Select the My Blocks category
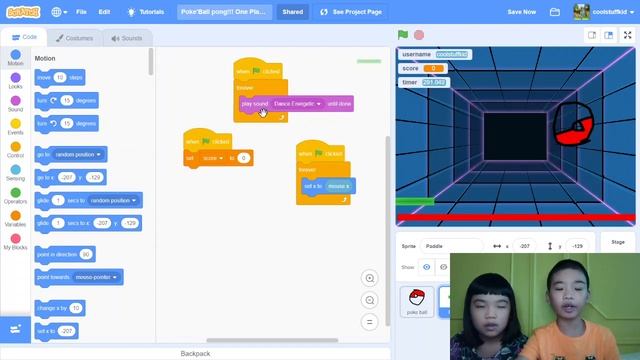Image resolution: width=640 pixels, height=360 pixels. 16,242
